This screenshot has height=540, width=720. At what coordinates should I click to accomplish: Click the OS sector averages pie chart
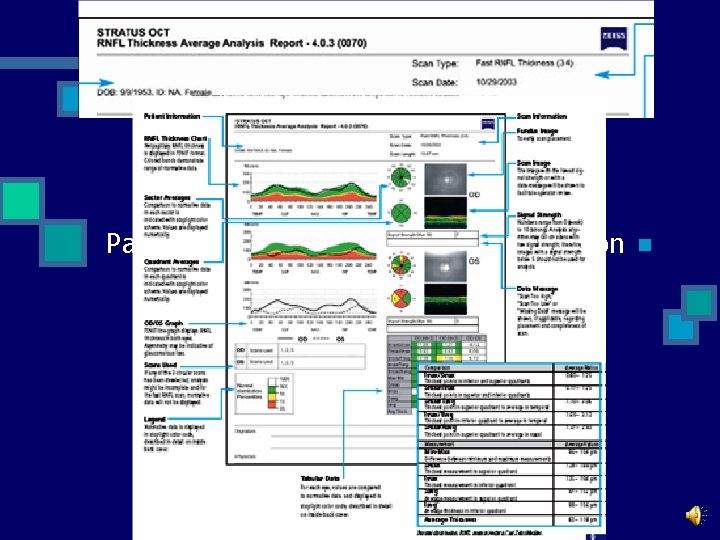(401, 264)
